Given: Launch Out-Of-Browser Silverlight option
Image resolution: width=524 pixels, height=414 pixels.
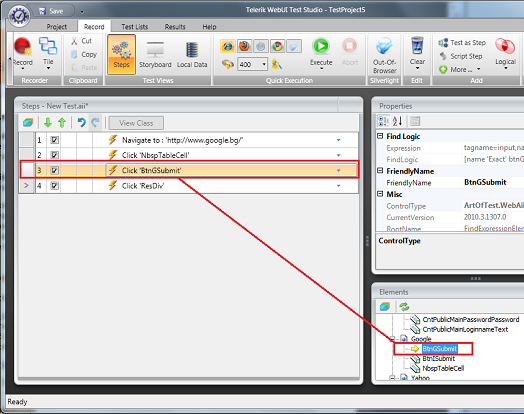Looking at the screenshot, I should tap(384, 55).
